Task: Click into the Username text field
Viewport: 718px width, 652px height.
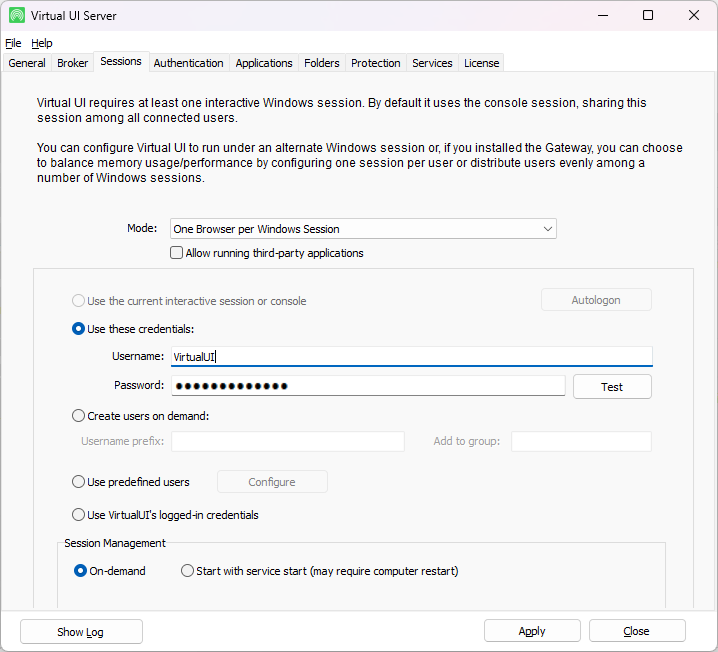Action: [411, 356]
